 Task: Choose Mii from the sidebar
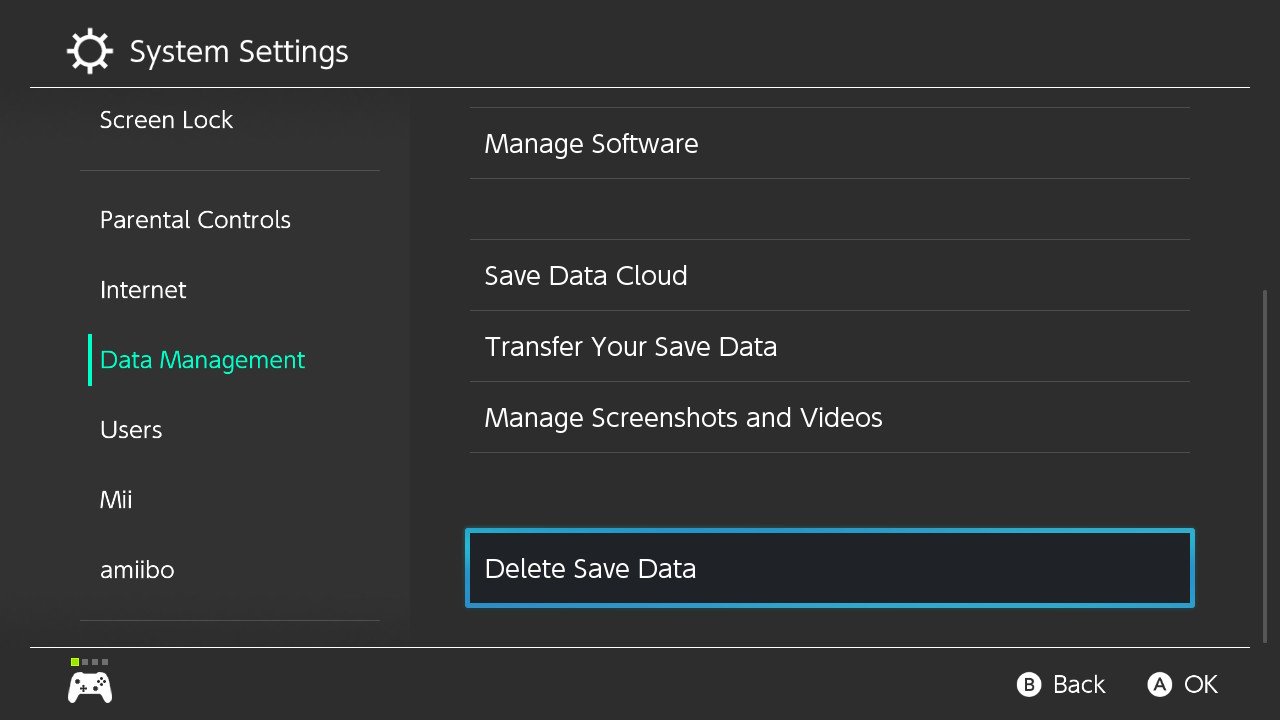[116, 500]
